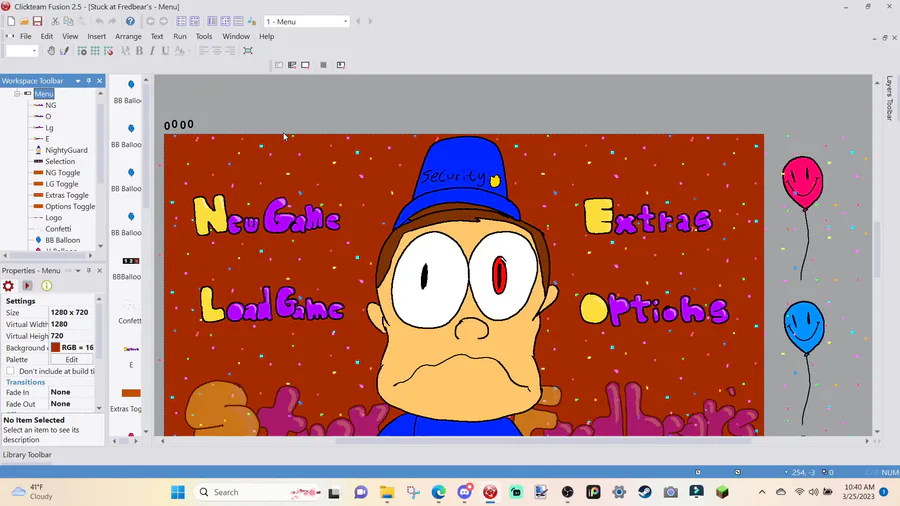
Task: Toggle italic formatting
Action: [x=152, y=50]
